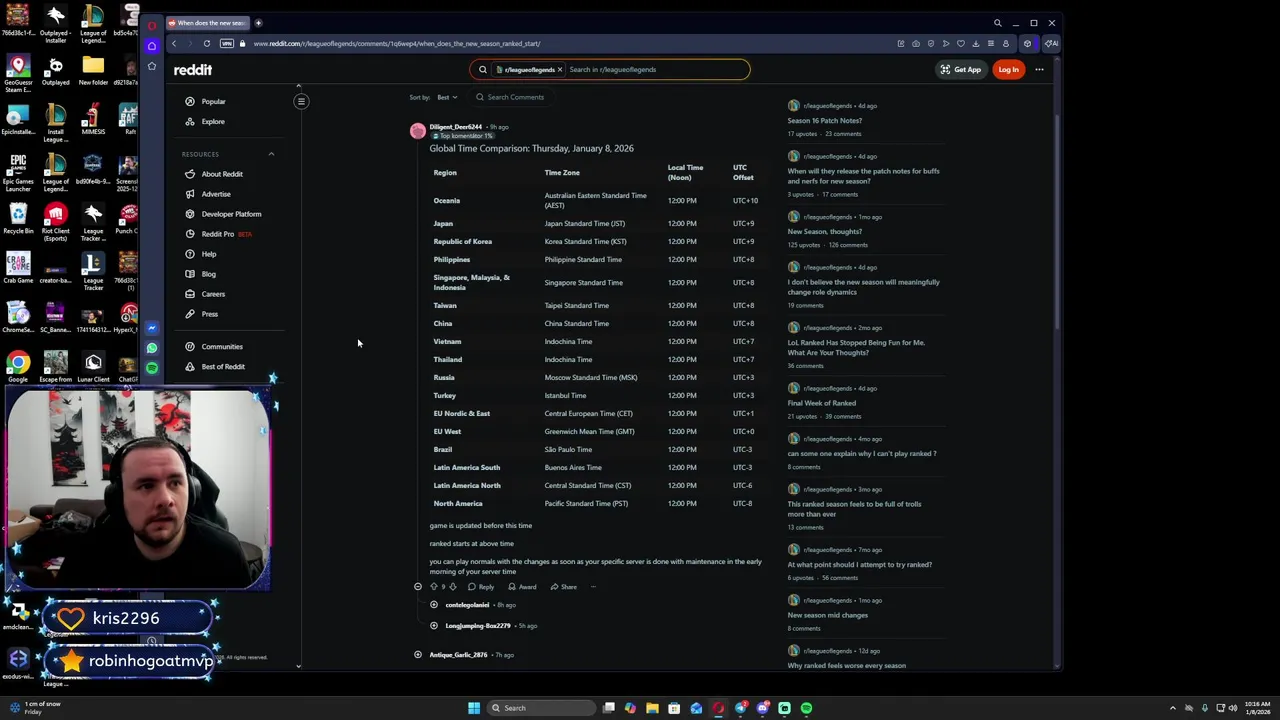Click page vertical scrollbar
The width and height of the screenshot is (1280, 720).
click(1057, 220)
